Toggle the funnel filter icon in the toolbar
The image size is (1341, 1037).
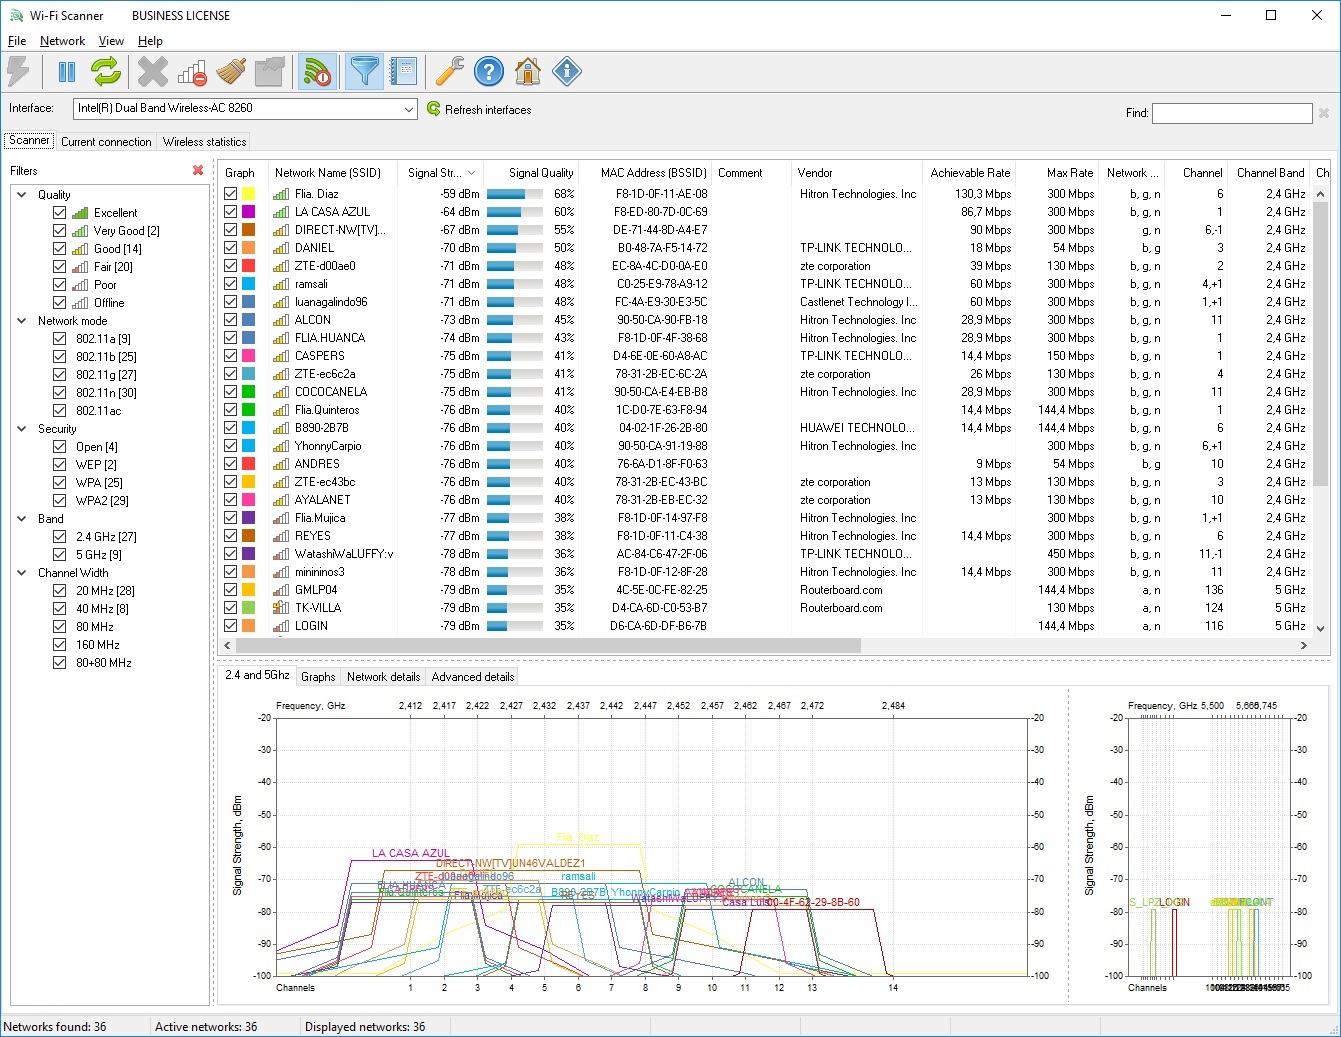365,72
